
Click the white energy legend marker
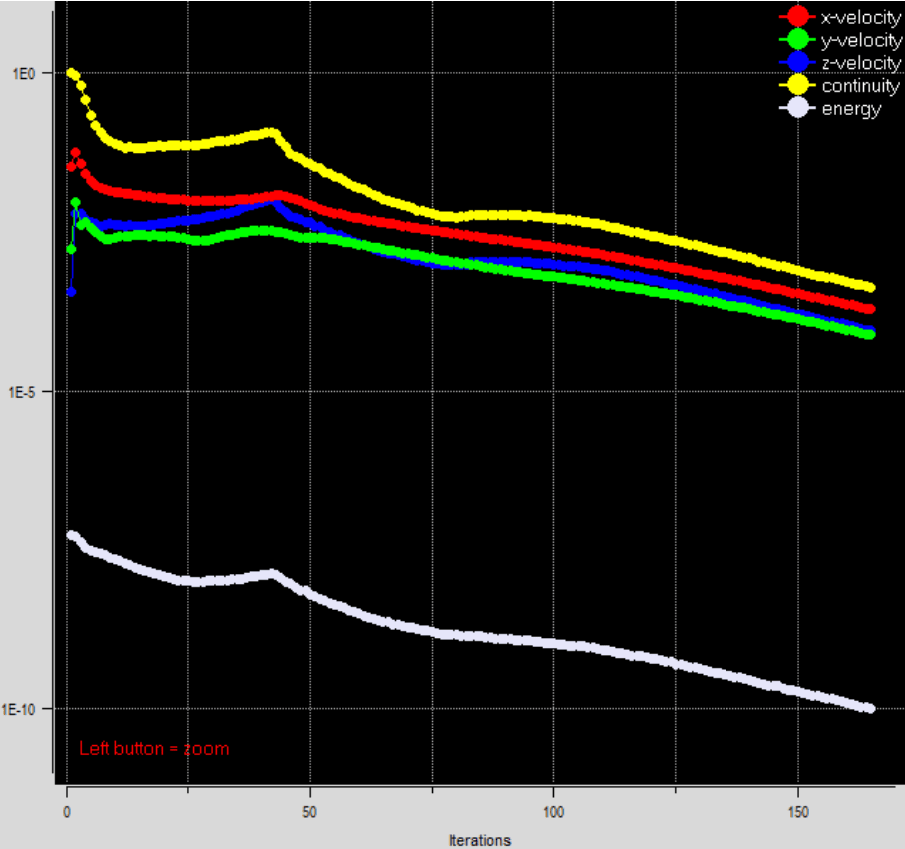[x=797, y=109]
